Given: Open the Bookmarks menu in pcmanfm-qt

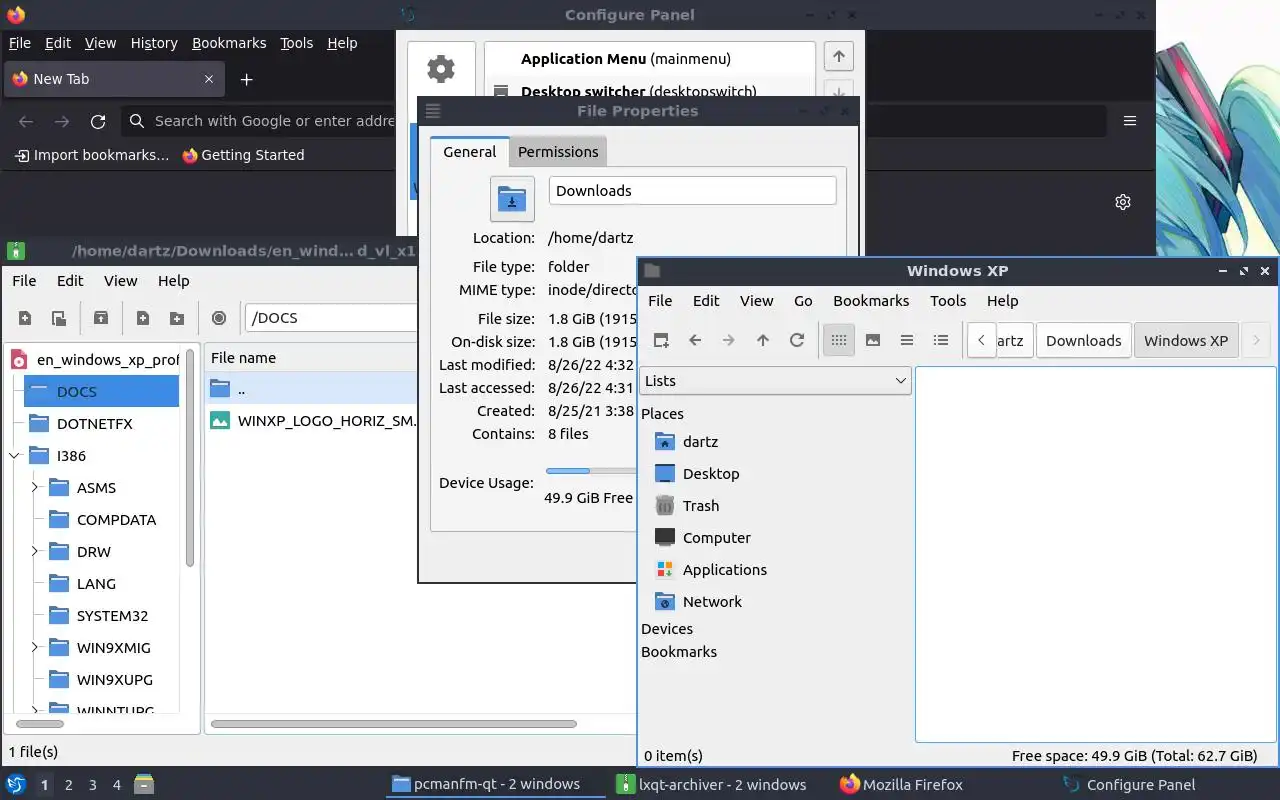Looking at the screenshot, I should click(871, 301).
